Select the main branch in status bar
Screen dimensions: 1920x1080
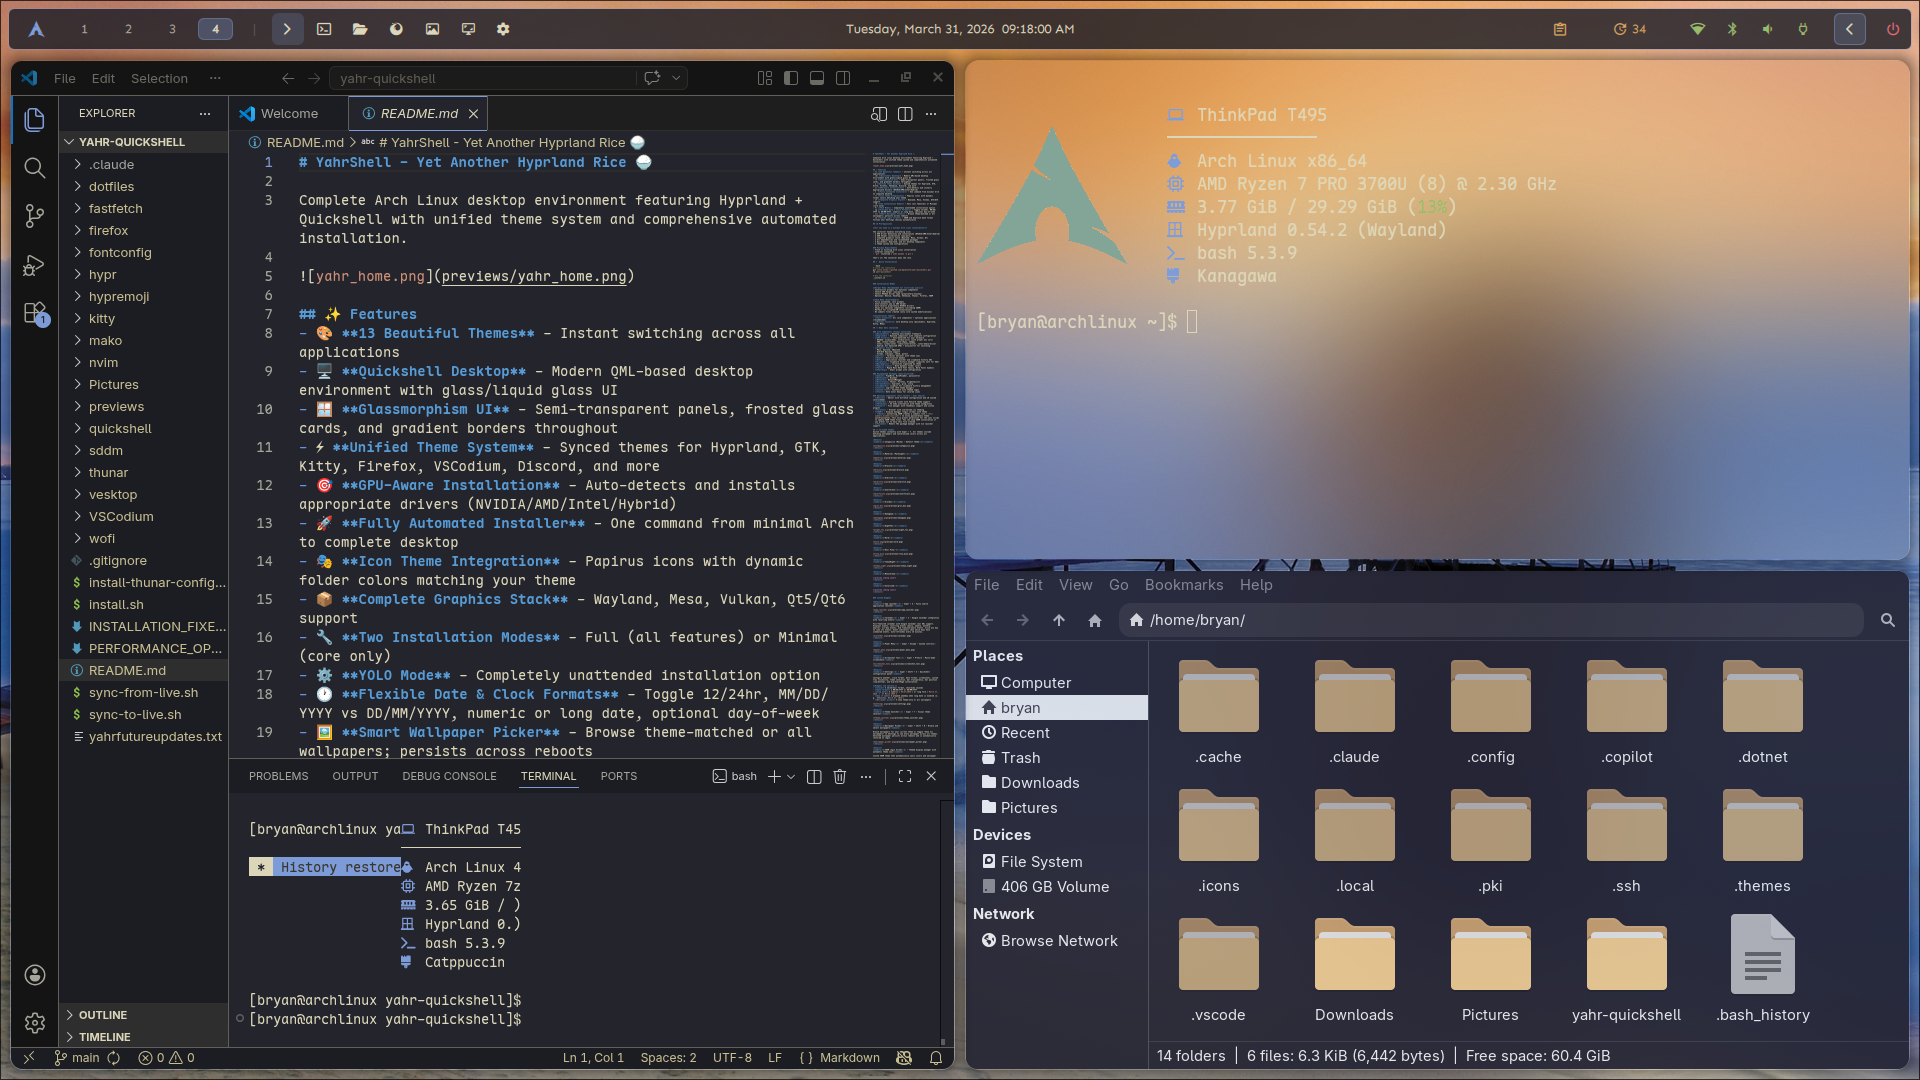[x=78, y=1058]
